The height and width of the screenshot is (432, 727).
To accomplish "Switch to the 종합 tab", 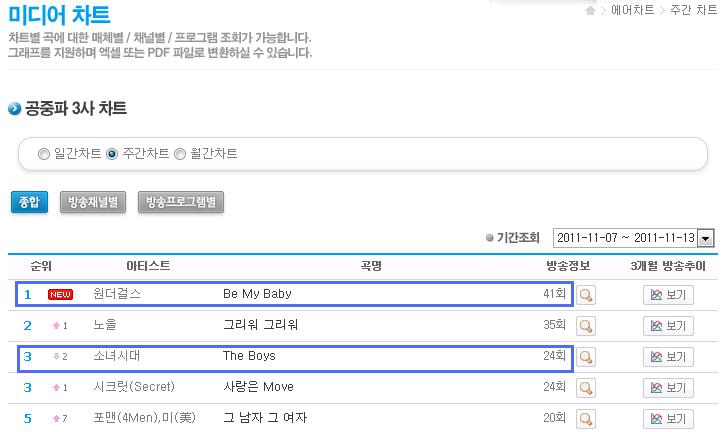I will (x=29, y=201).
